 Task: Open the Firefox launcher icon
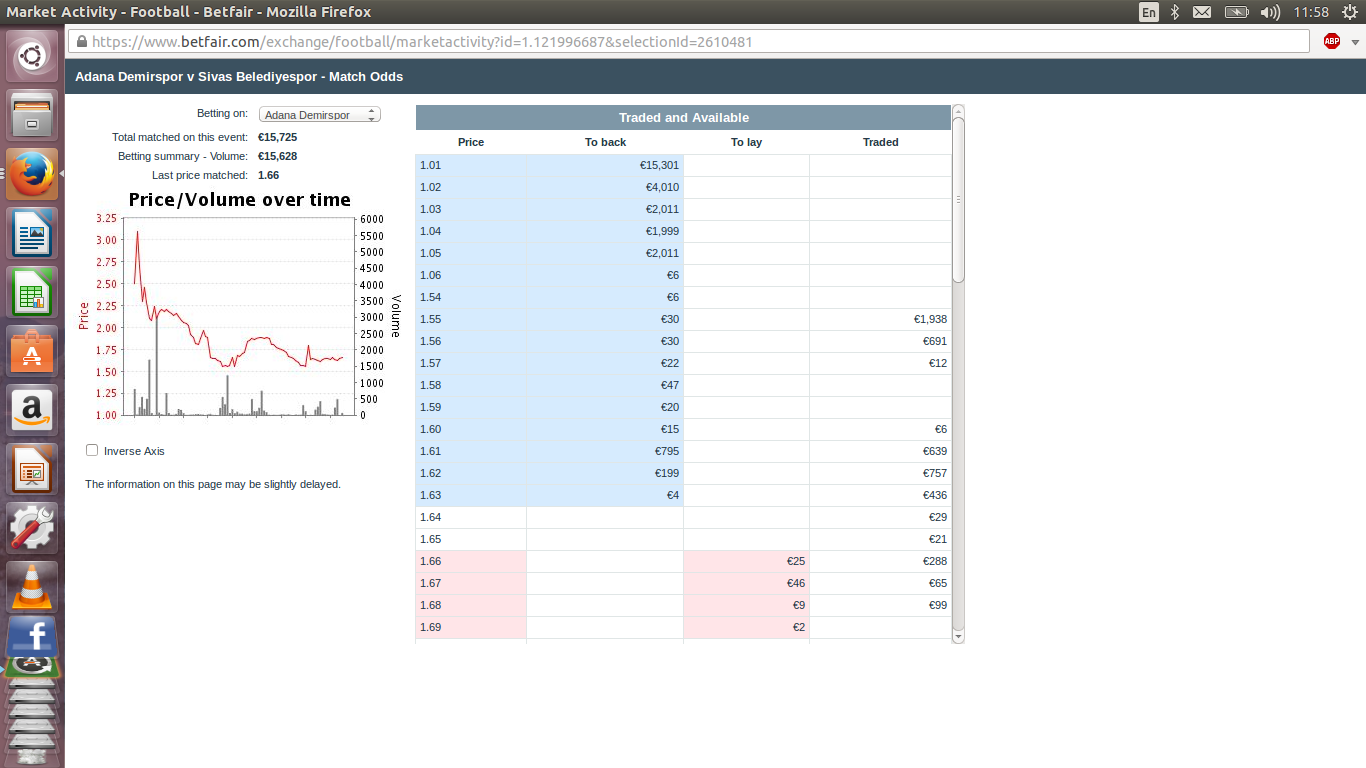pyautogui.click(x=33, y=173)
